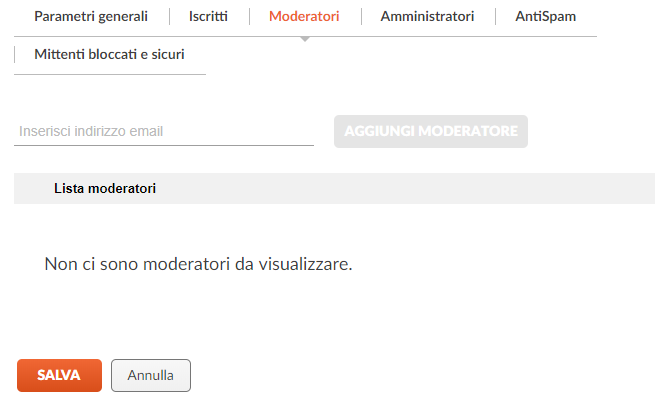The image size is (655, 408).
Task: Click the underline beneath the email field
Action: pos(164,145)
